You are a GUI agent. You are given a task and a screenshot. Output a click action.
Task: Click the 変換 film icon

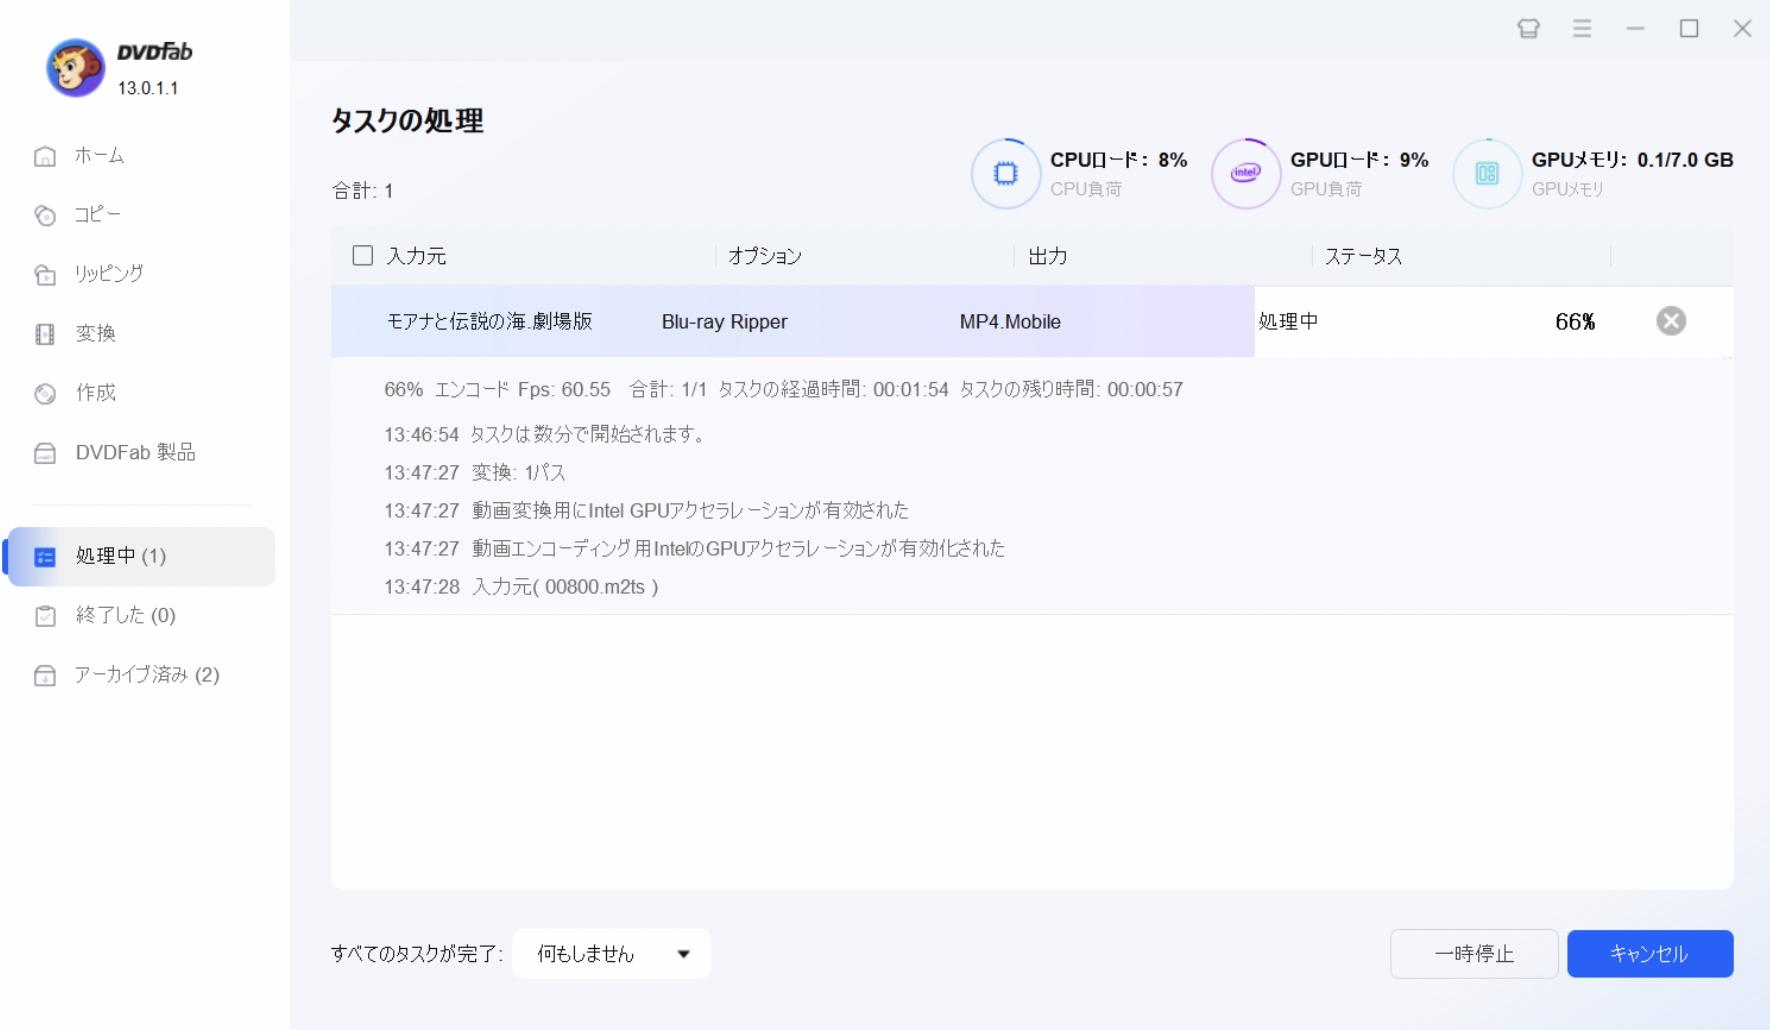pyautogui.click(x=45, y=334)
